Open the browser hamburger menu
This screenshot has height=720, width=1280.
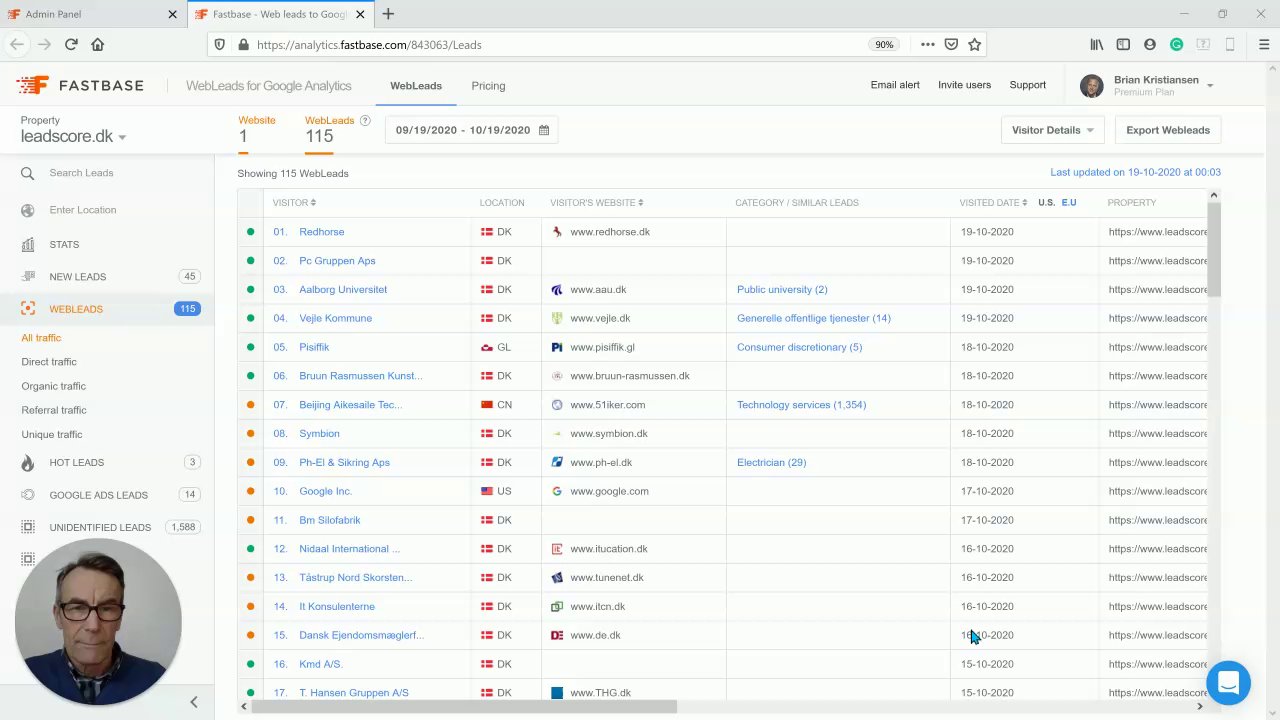pos(1264,44)
